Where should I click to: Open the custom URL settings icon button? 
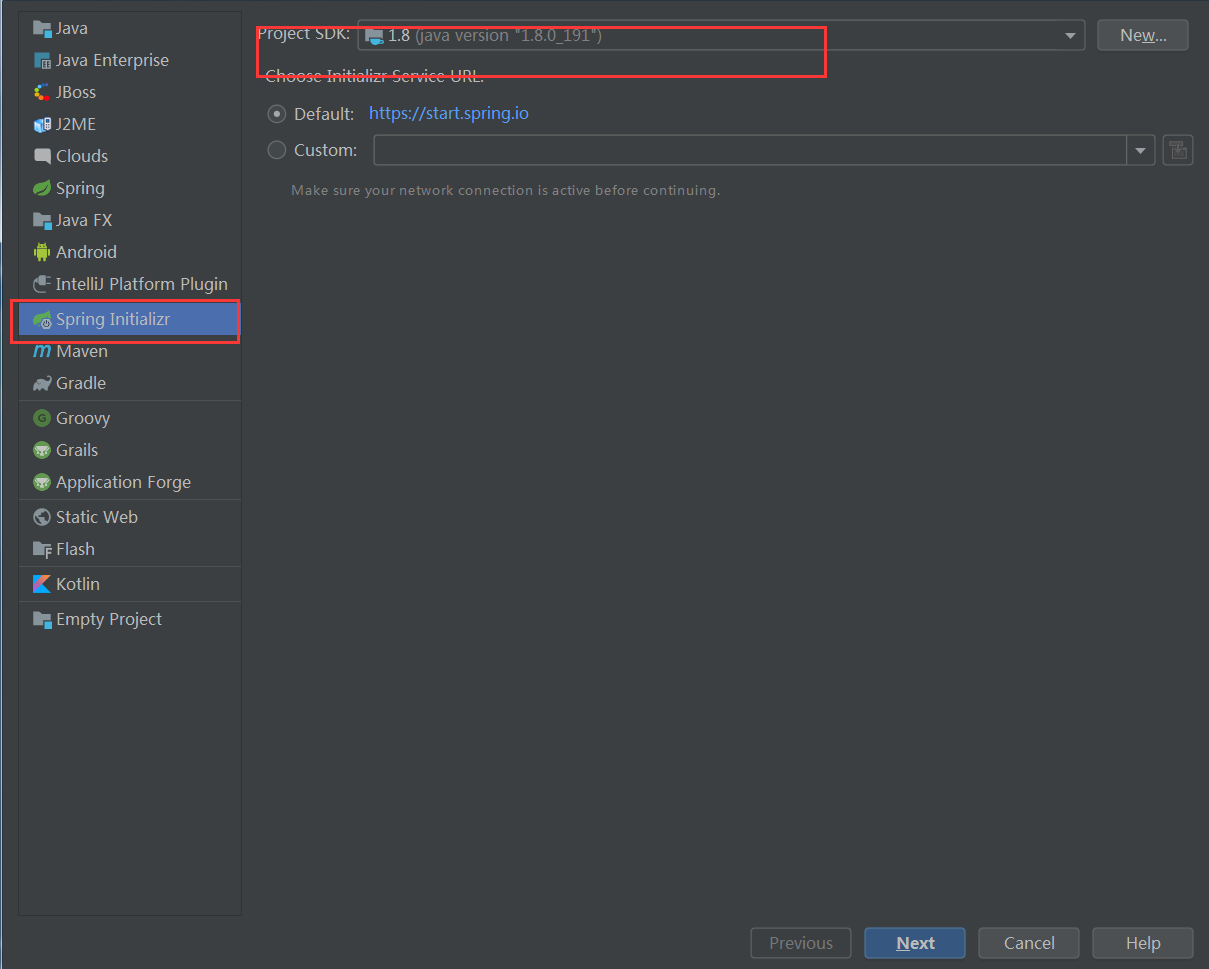[x=1178, y=150]
